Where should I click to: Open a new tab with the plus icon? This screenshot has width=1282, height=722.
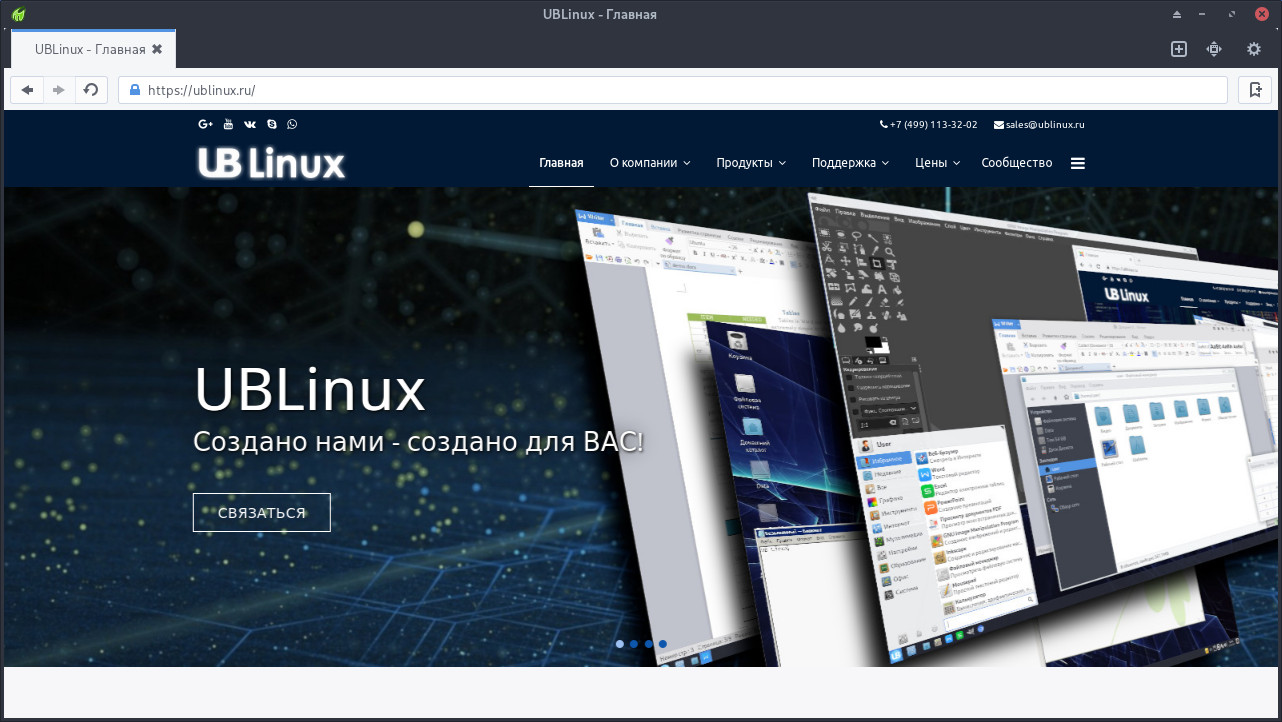click(x=1179, y=49)
